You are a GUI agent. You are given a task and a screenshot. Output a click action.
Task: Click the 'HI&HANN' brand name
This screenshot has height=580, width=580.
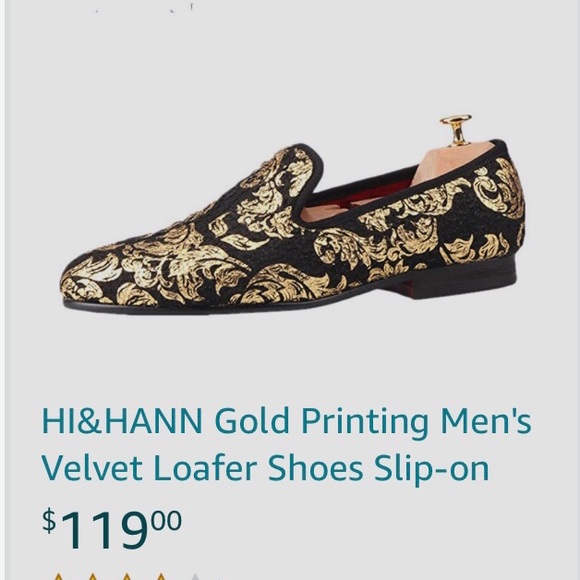pyautogui.click(x=122, y=421)
